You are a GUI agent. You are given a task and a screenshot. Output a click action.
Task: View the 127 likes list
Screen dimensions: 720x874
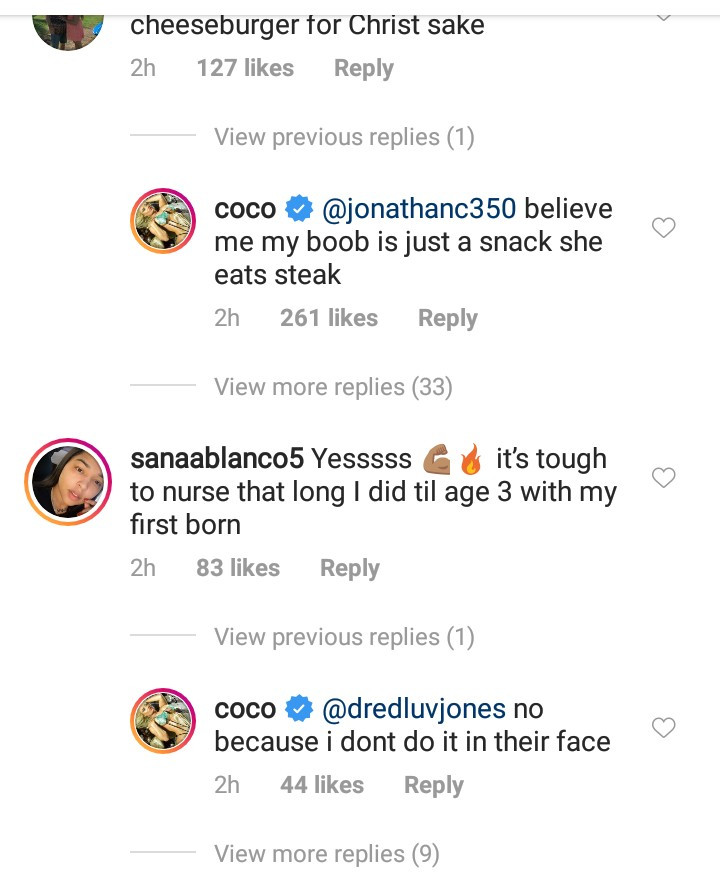tap(245, 69)
